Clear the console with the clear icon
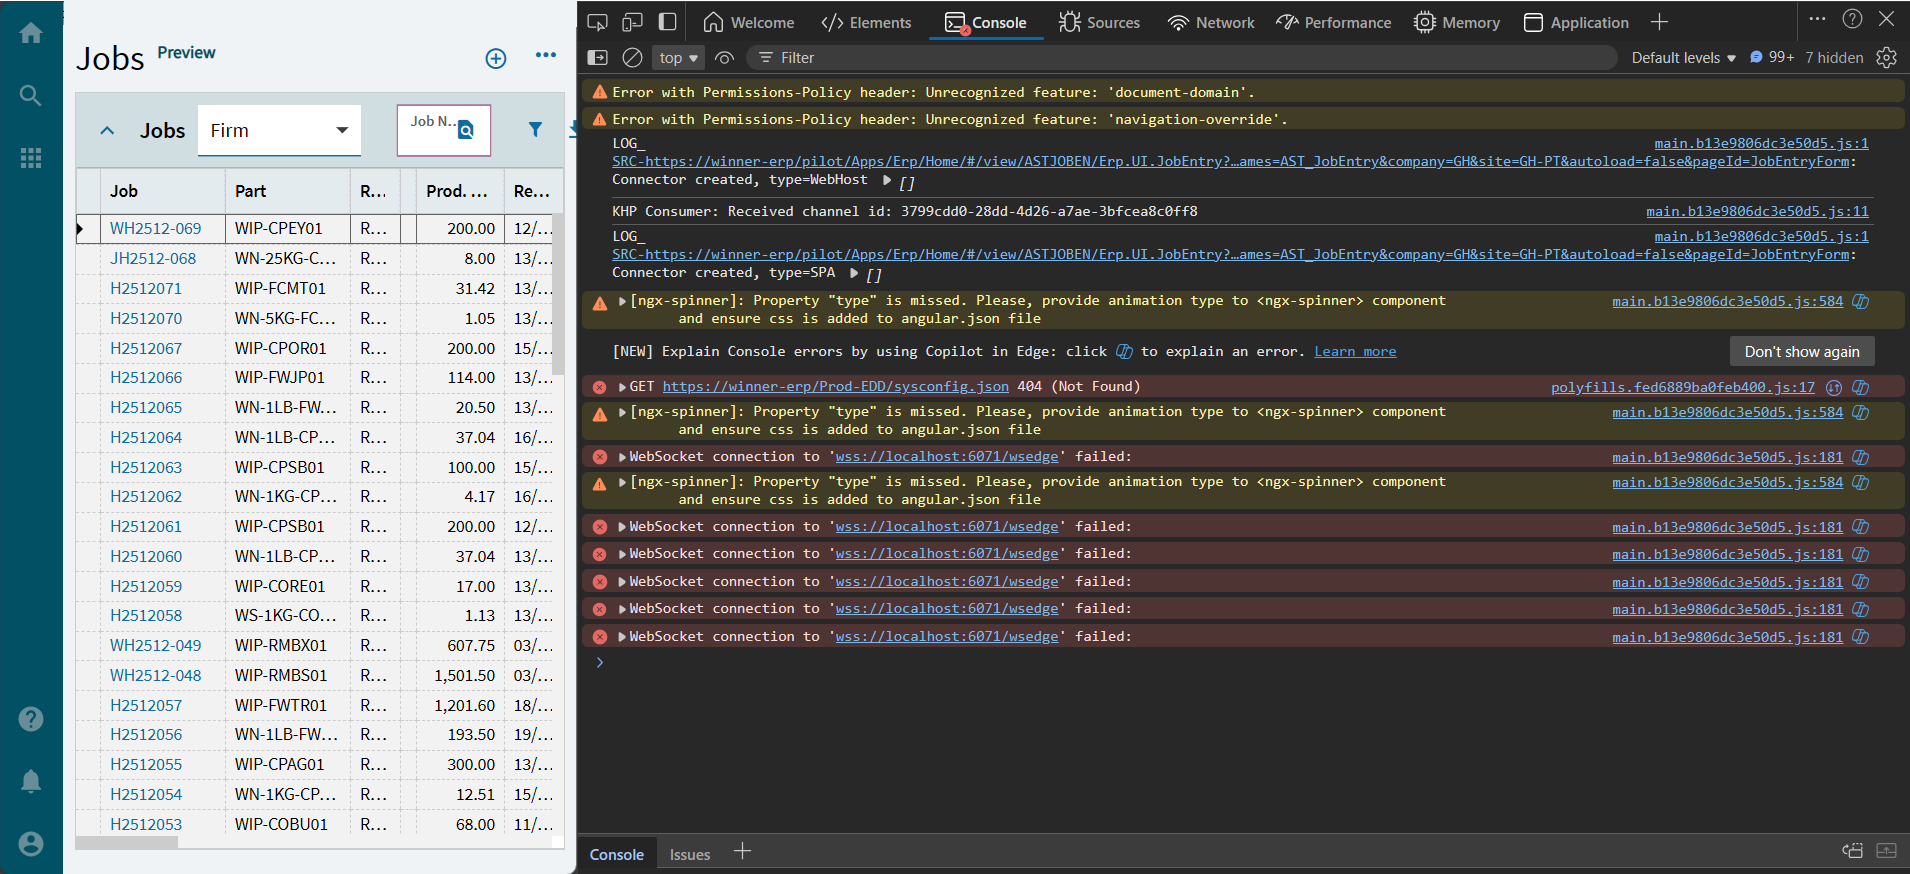The image size is (1910, 874). coord(632,58)
